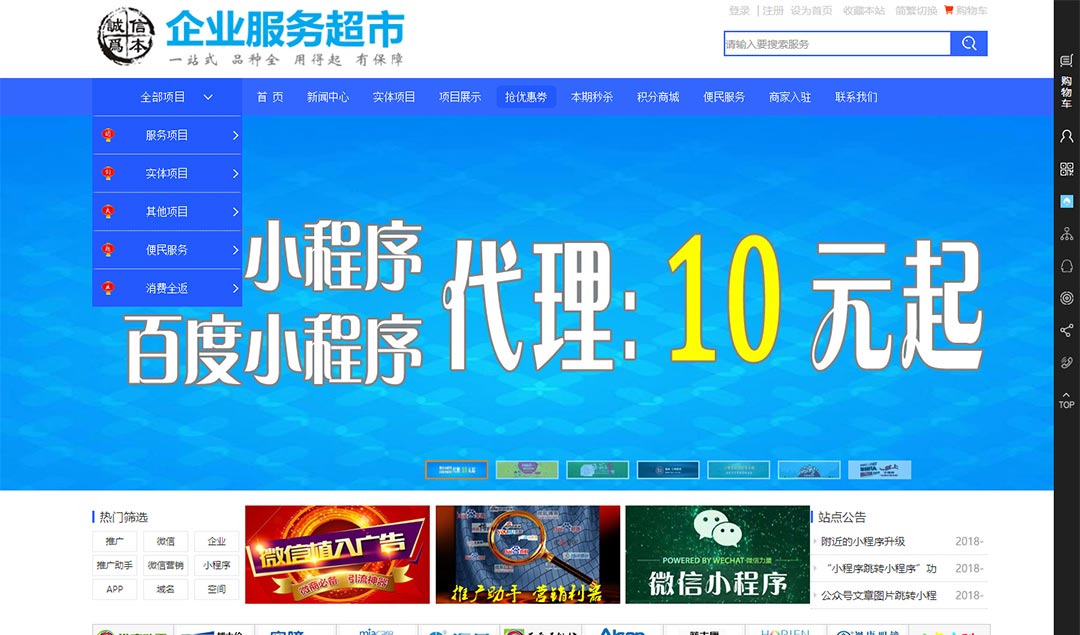Expand the 消费全返 sidebar category
Viewport: 1080px width, 635px height.
167,288
